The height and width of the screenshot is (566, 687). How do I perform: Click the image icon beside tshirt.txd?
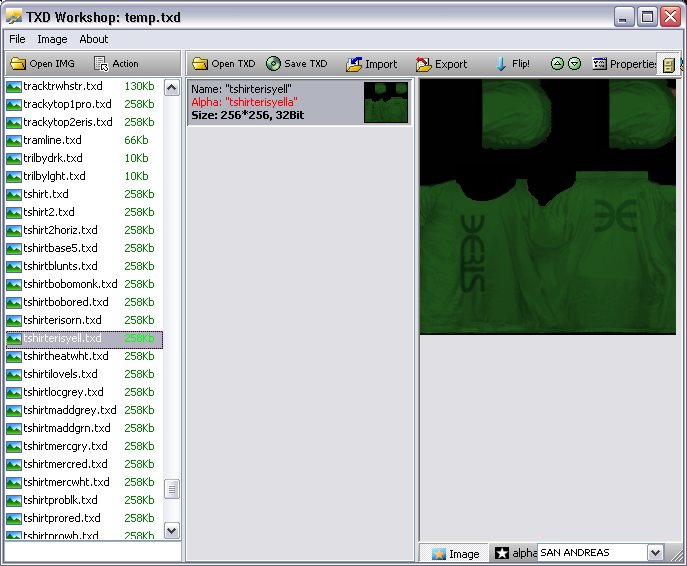click(x=14, y=195)
